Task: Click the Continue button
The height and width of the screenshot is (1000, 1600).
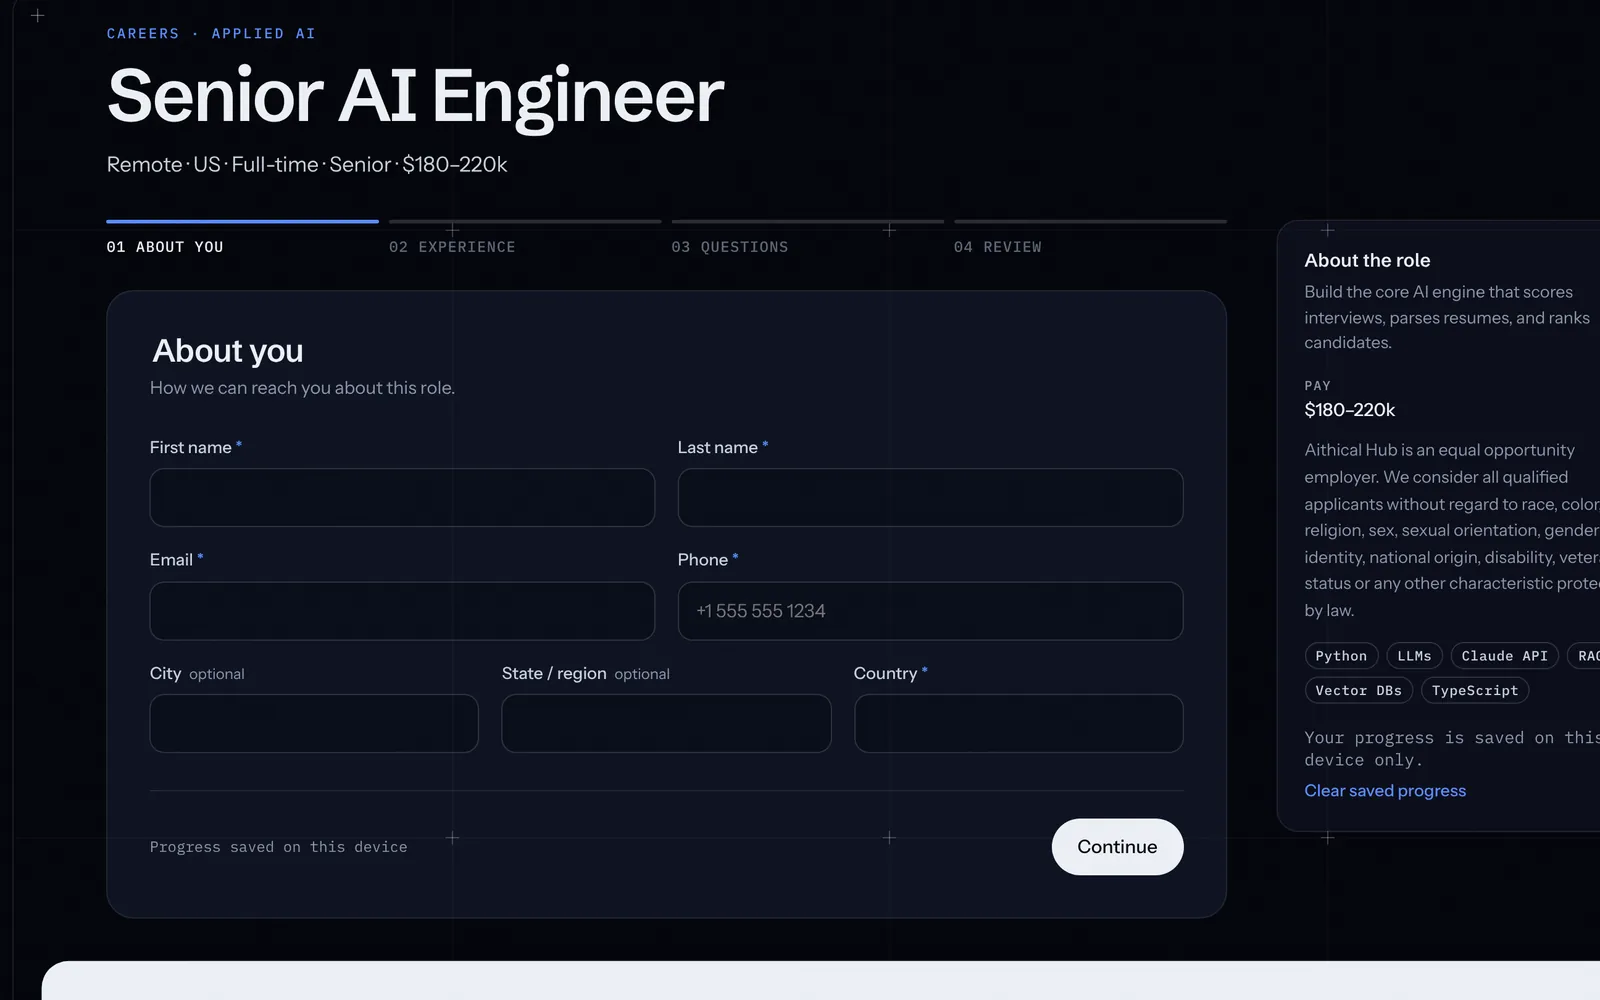Action: pyautogui.click(x=1117, y=847)
